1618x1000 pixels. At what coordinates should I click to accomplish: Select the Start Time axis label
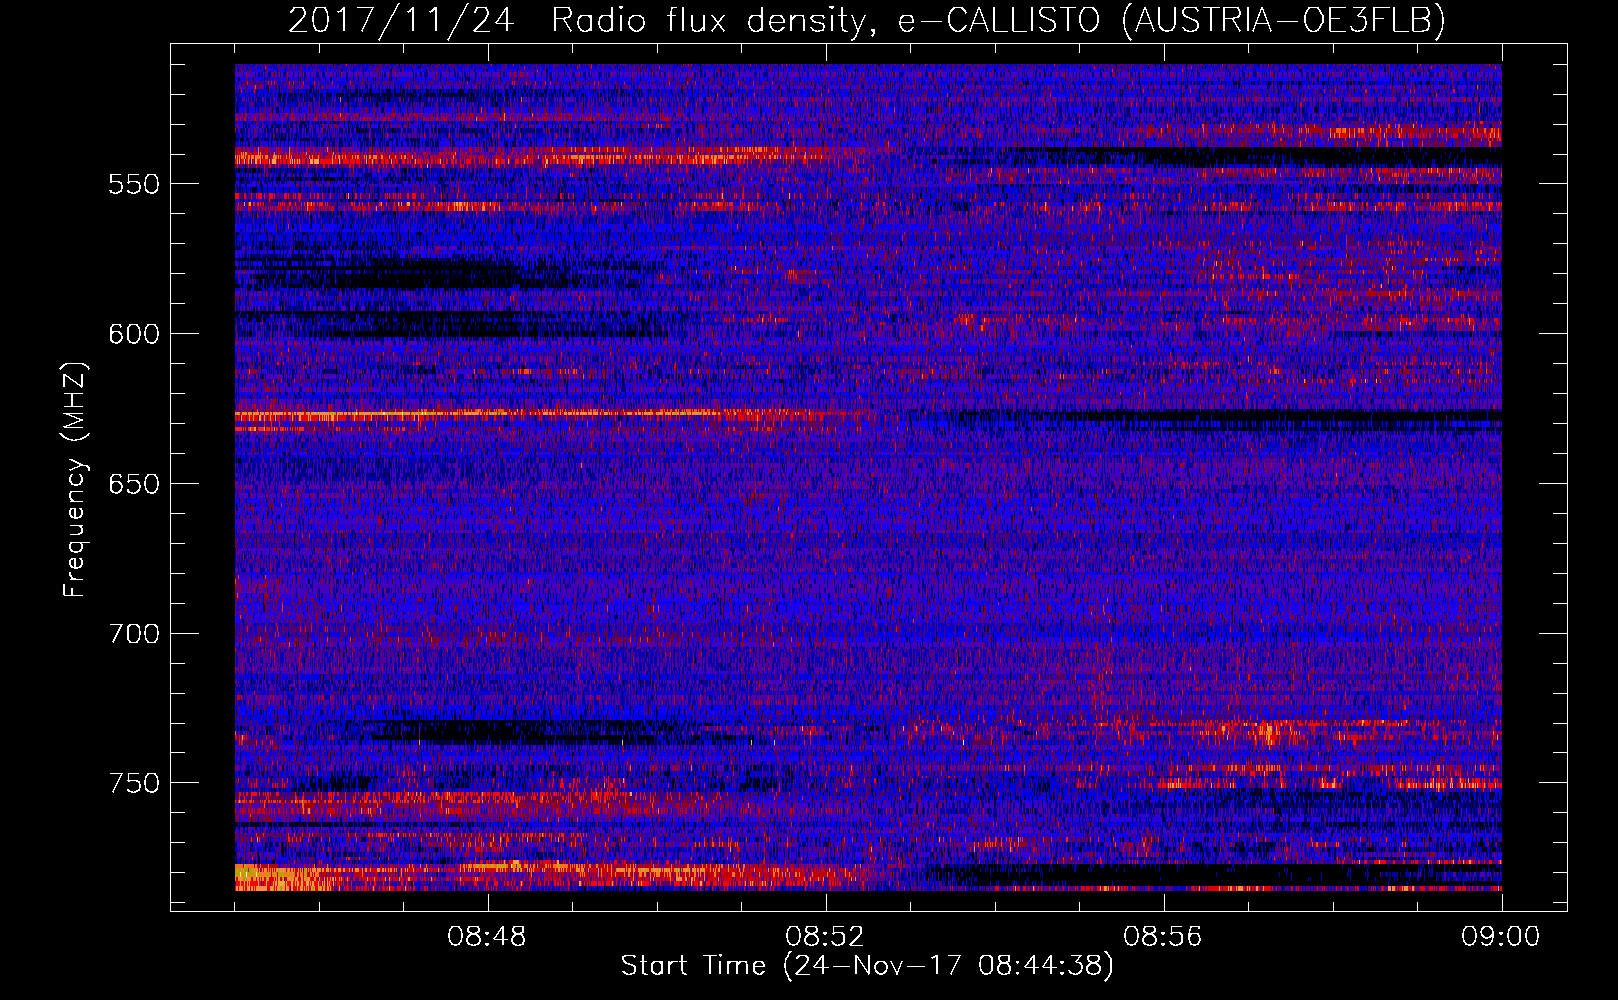(867, 966)
